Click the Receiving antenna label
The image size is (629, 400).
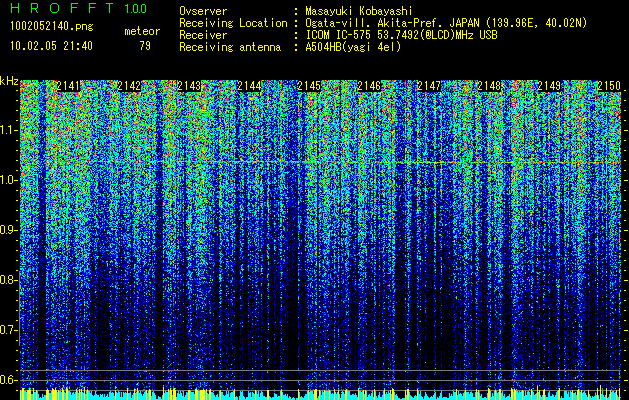click(230, 47)
